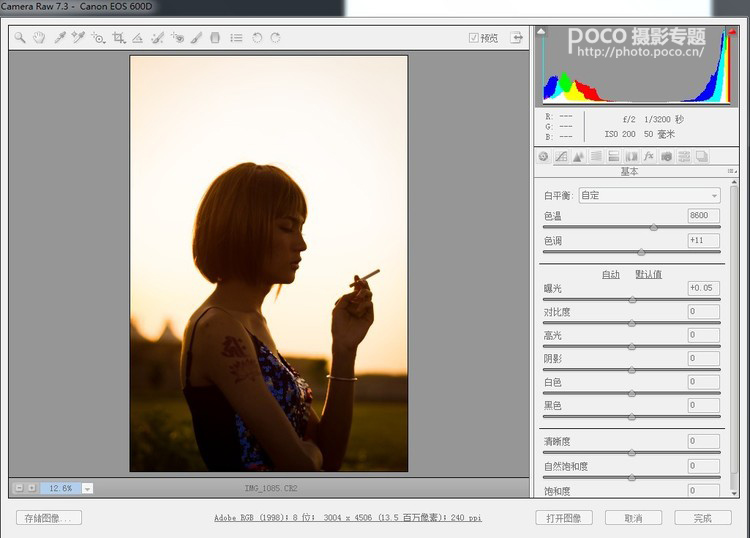The image size is (750, 538).
Task: Choose the Straighten tool
Action: click(138, 37)
